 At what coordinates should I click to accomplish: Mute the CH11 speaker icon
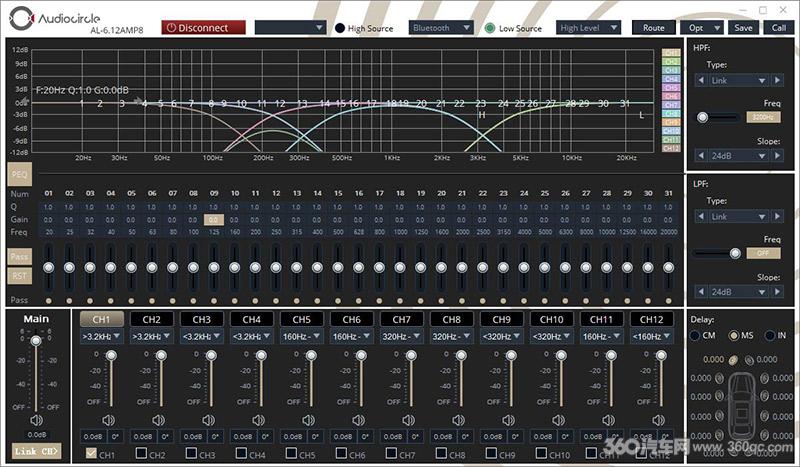(608, 420)
